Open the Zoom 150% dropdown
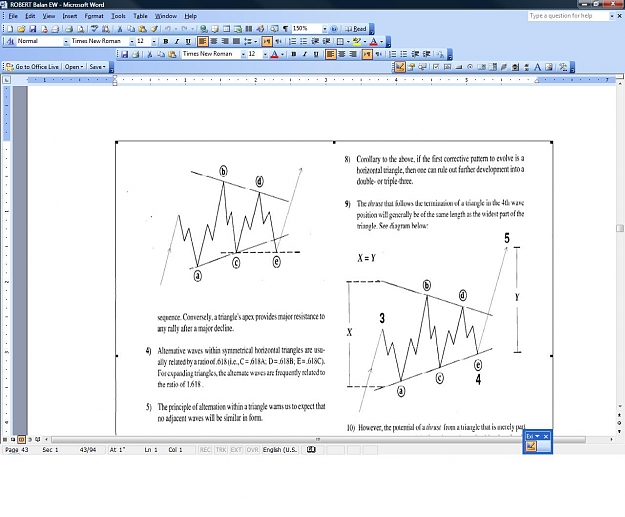 [x=324, y=29]
